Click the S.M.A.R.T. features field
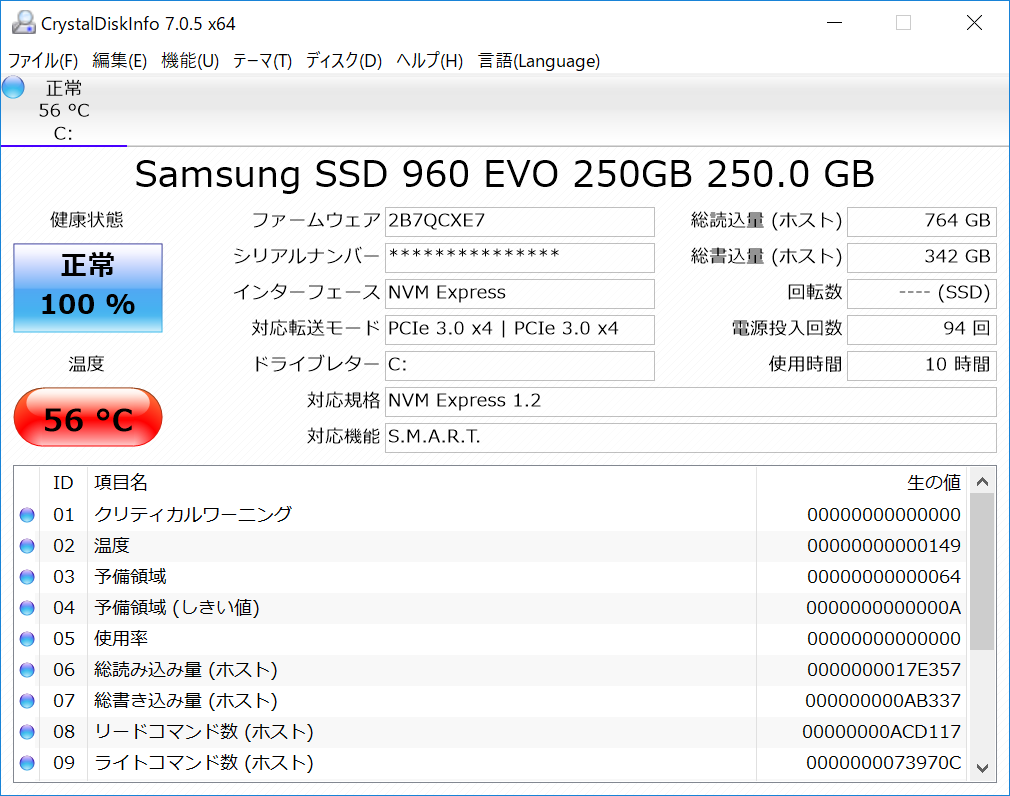Image resolution: width=1010 pixels, height=796 pixels. 691,438
